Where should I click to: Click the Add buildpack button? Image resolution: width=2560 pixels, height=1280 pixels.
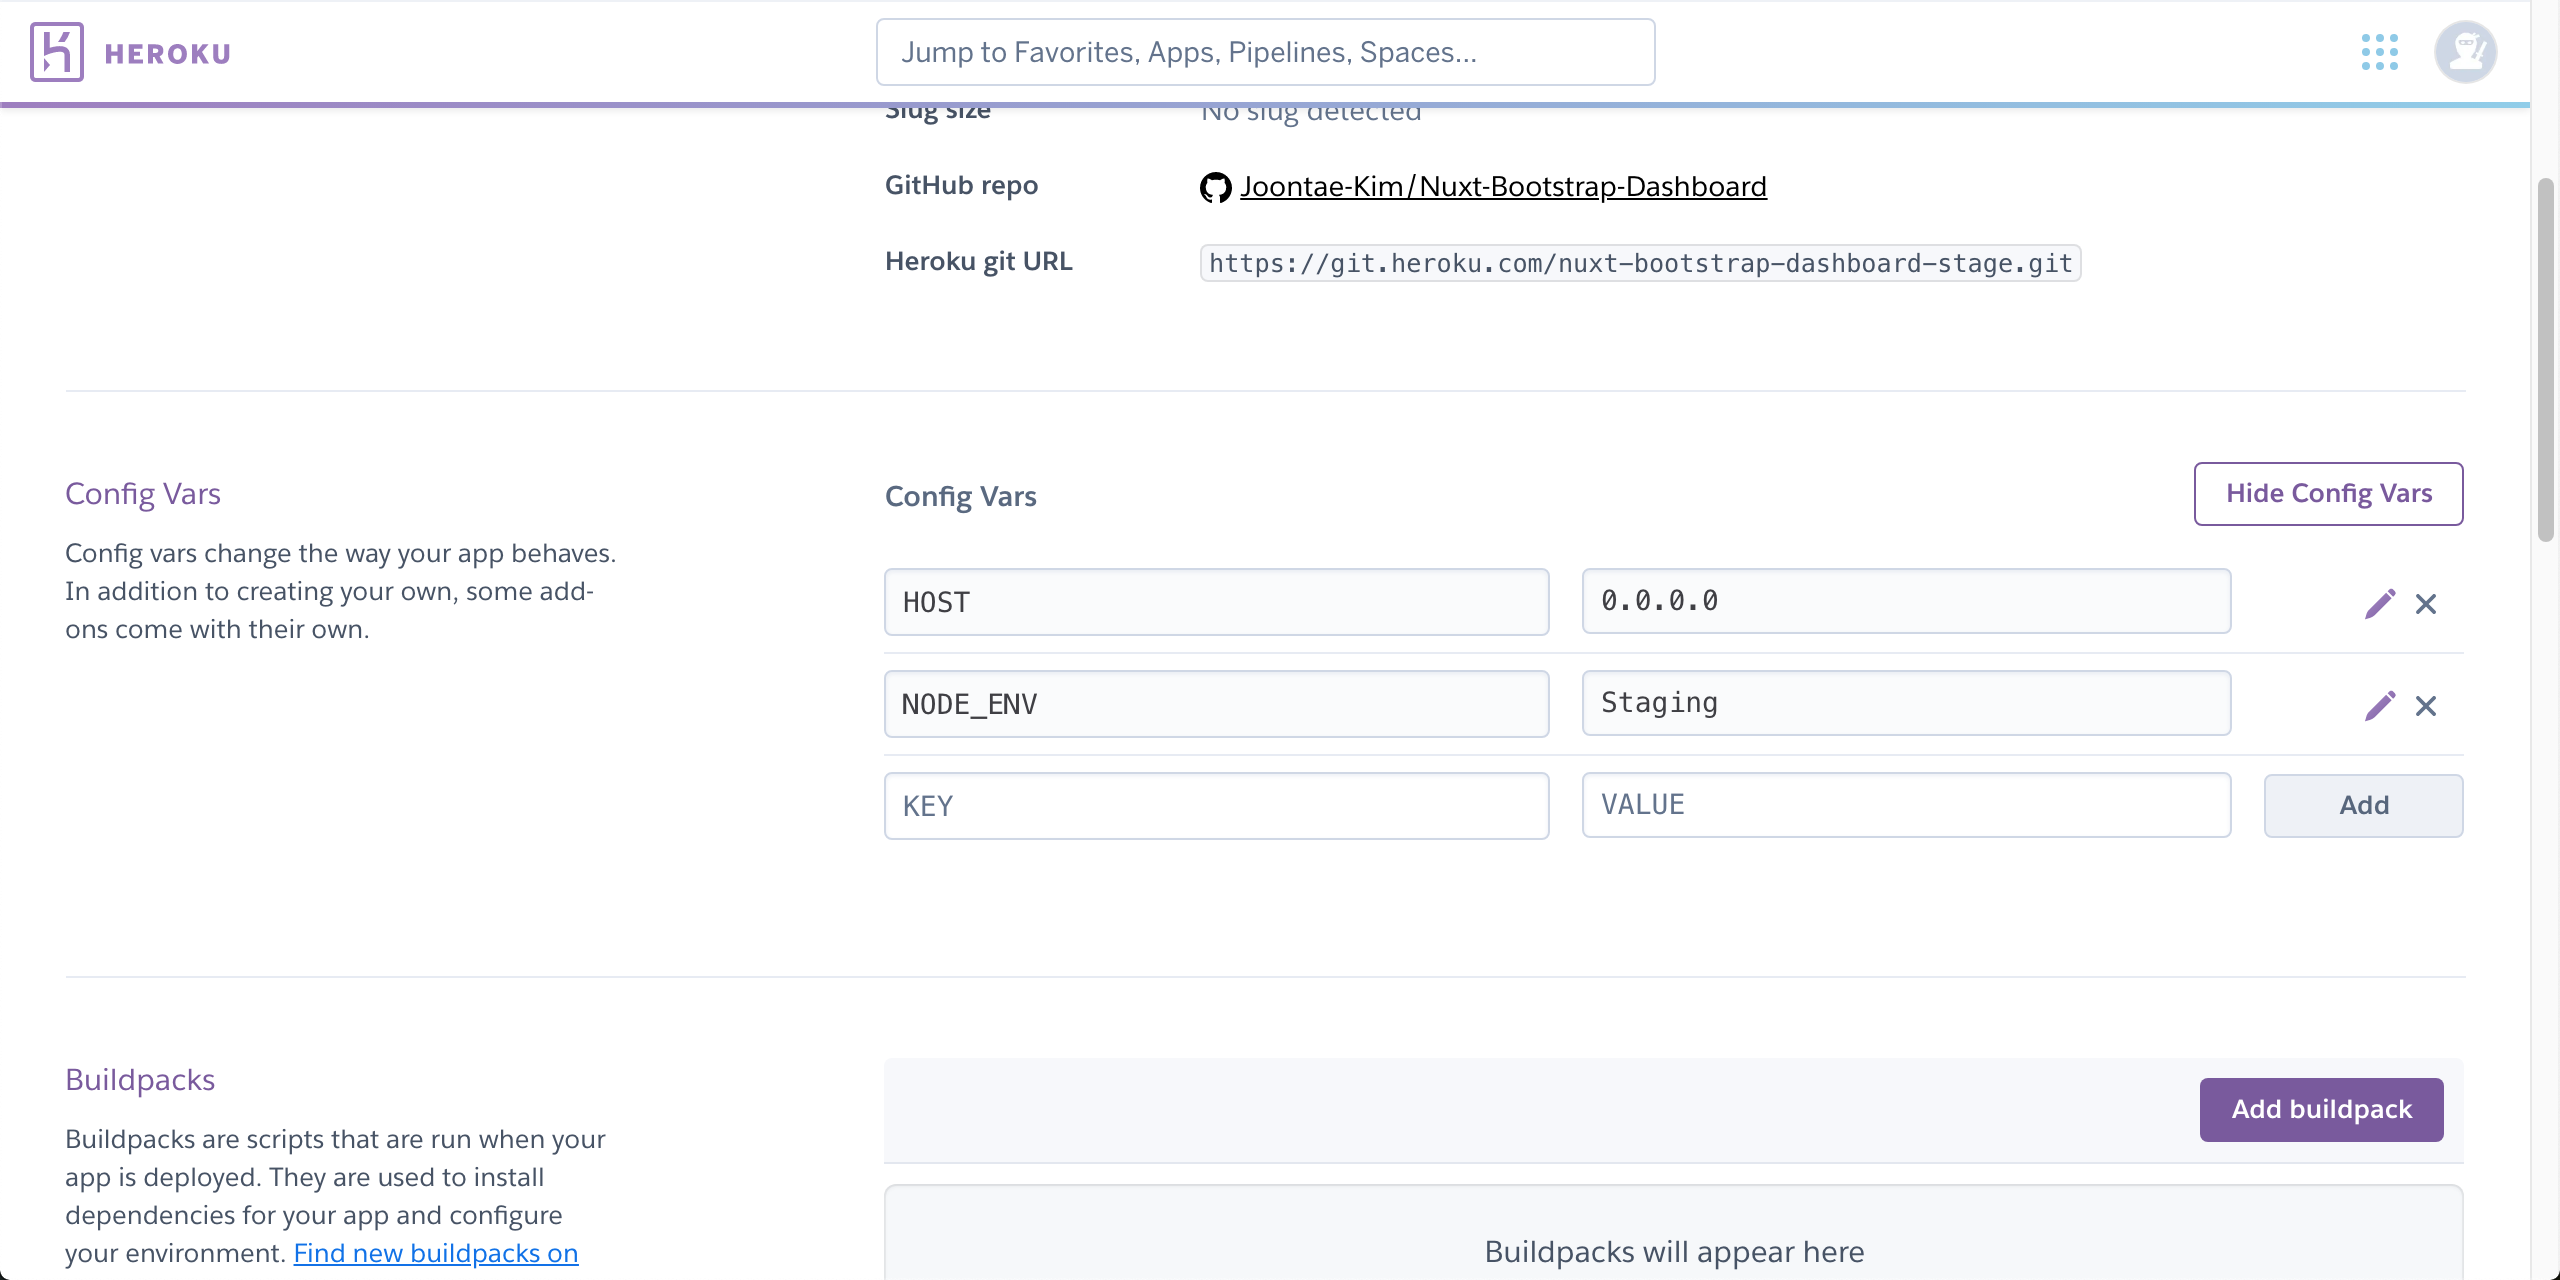(2321, 1109)
